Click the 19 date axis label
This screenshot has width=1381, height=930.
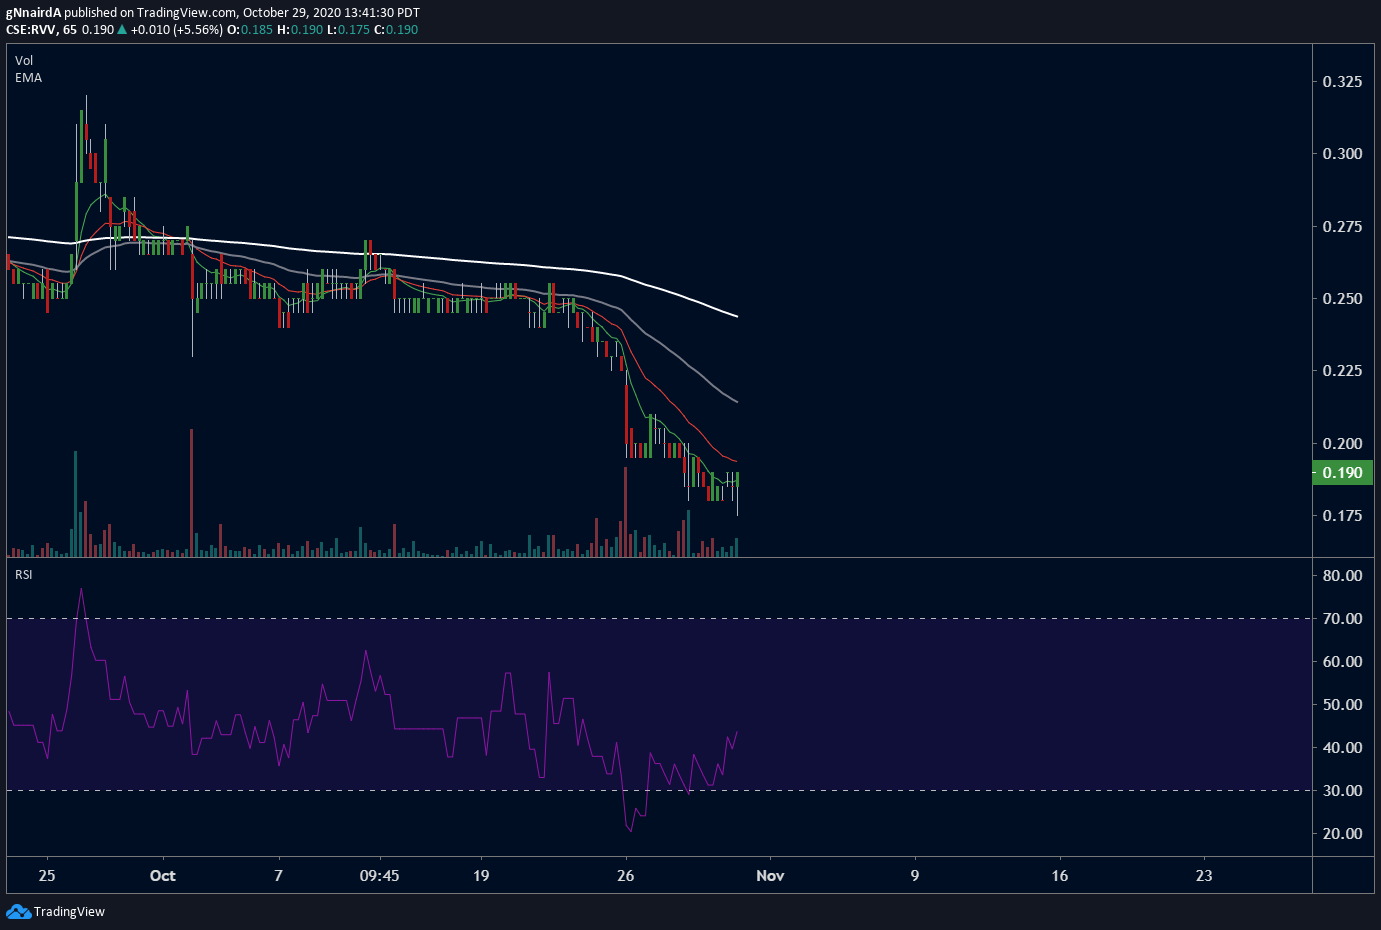coord(481,876)
